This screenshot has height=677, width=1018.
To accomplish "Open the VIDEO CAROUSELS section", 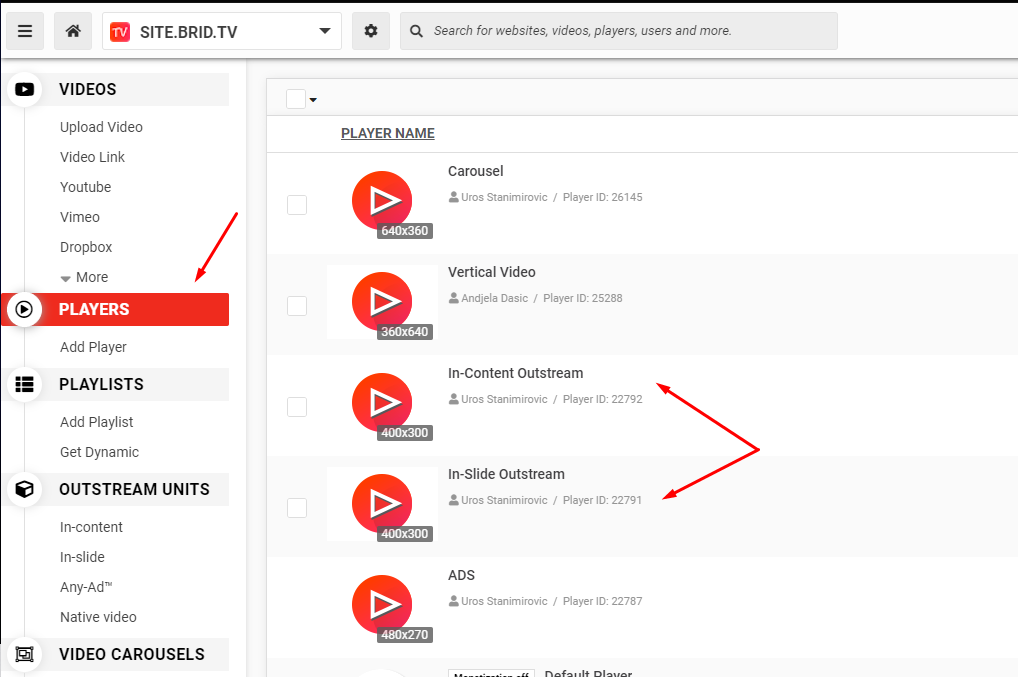I will coord(132,654).
